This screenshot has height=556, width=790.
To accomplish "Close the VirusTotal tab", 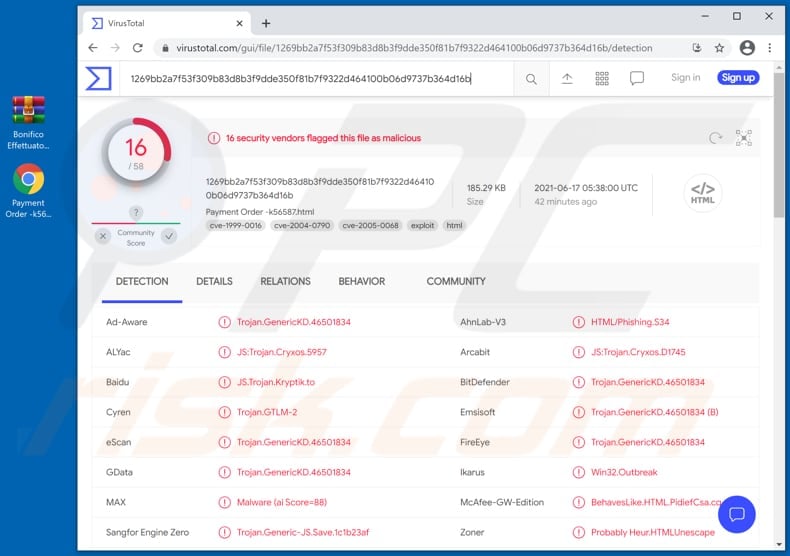I will point(239,23).
